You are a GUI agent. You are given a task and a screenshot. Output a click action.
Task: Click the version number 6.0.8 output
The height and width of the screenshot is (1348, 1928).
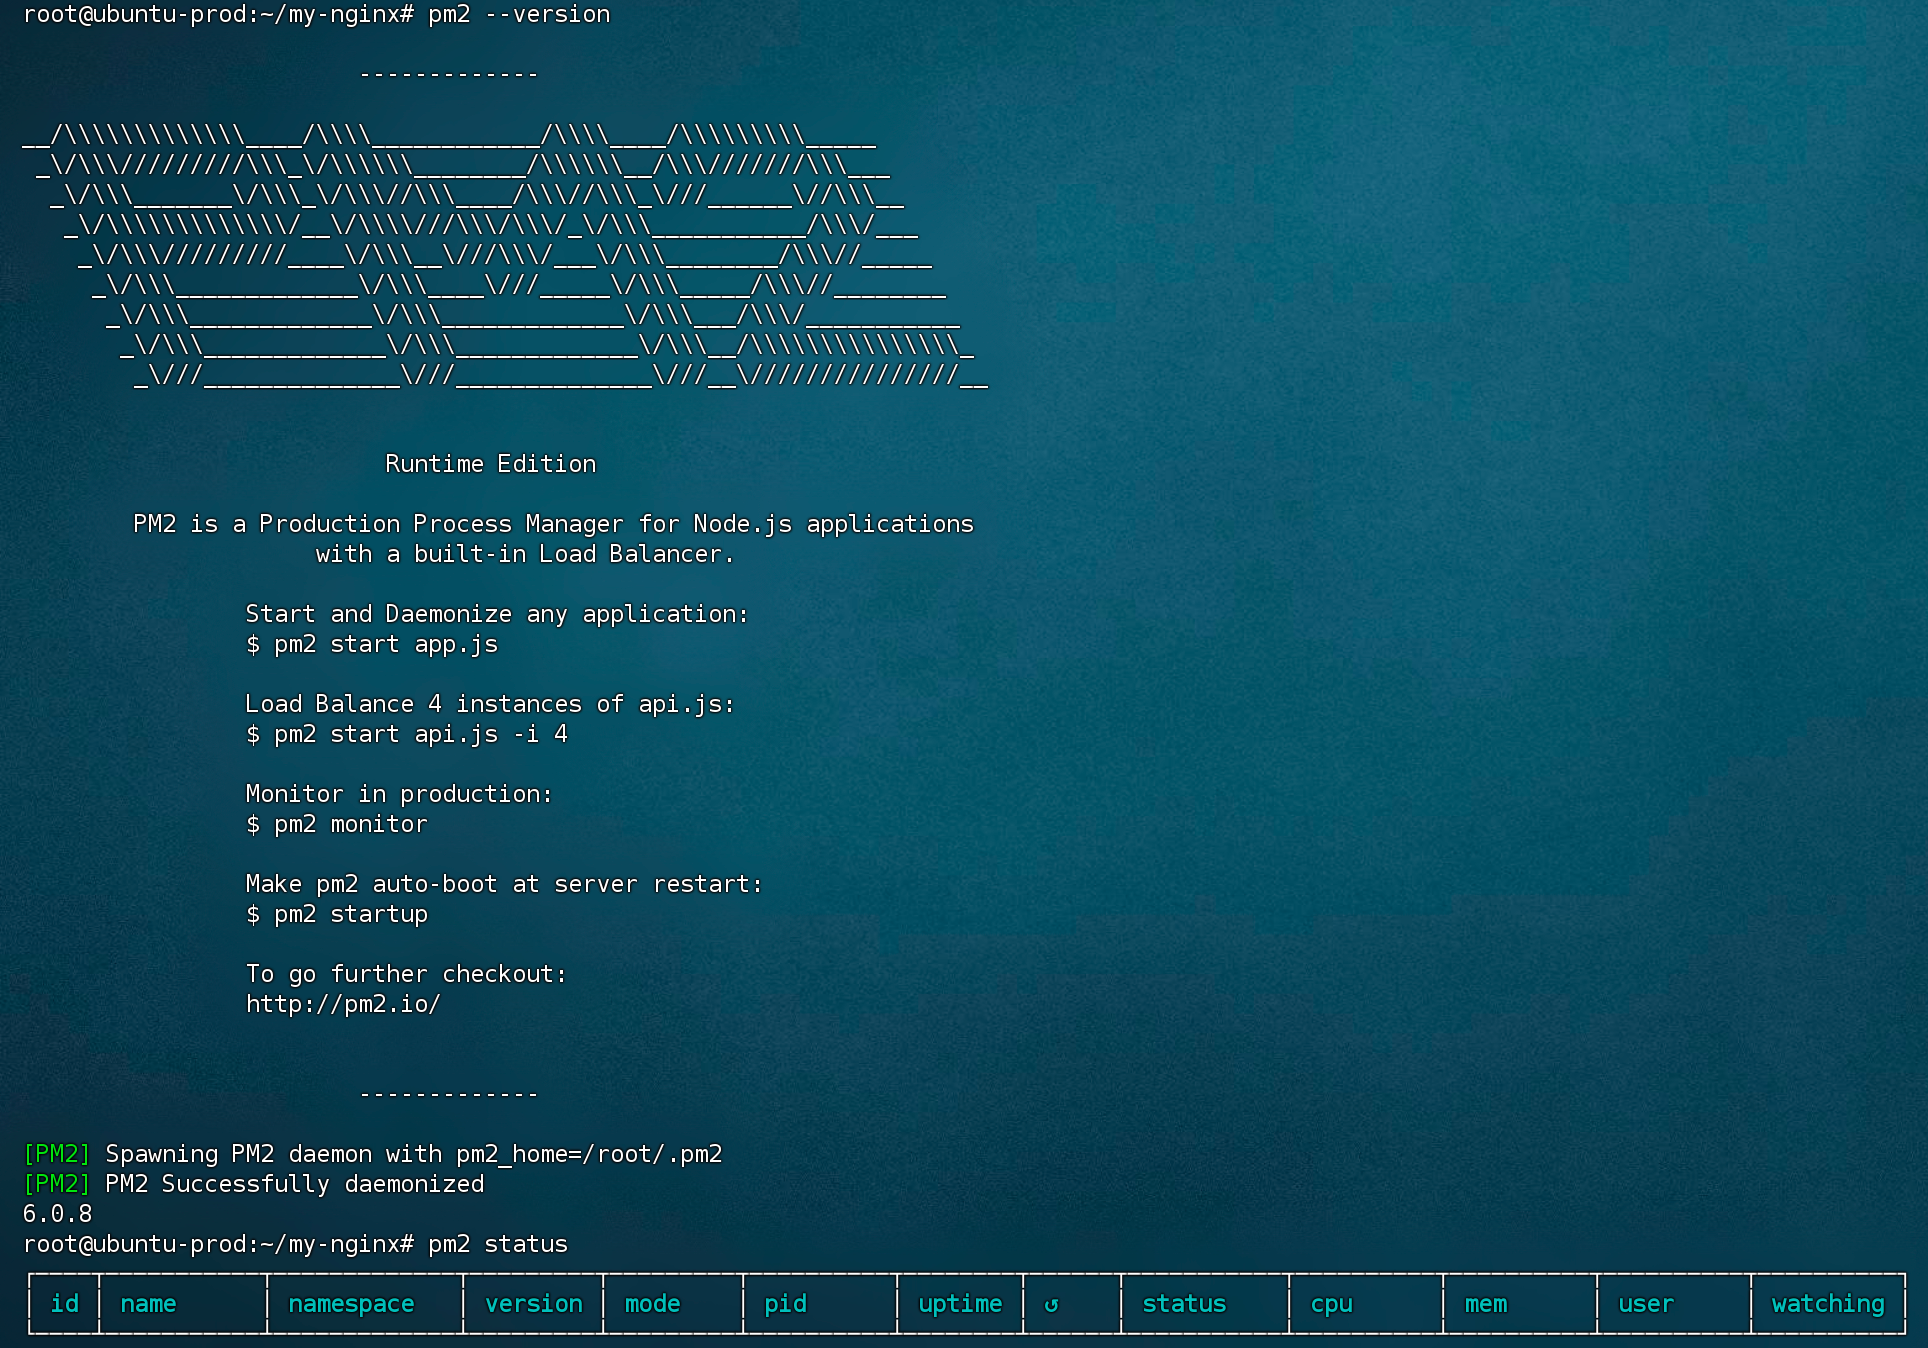pyautogui.click(x=57, y=1214)
